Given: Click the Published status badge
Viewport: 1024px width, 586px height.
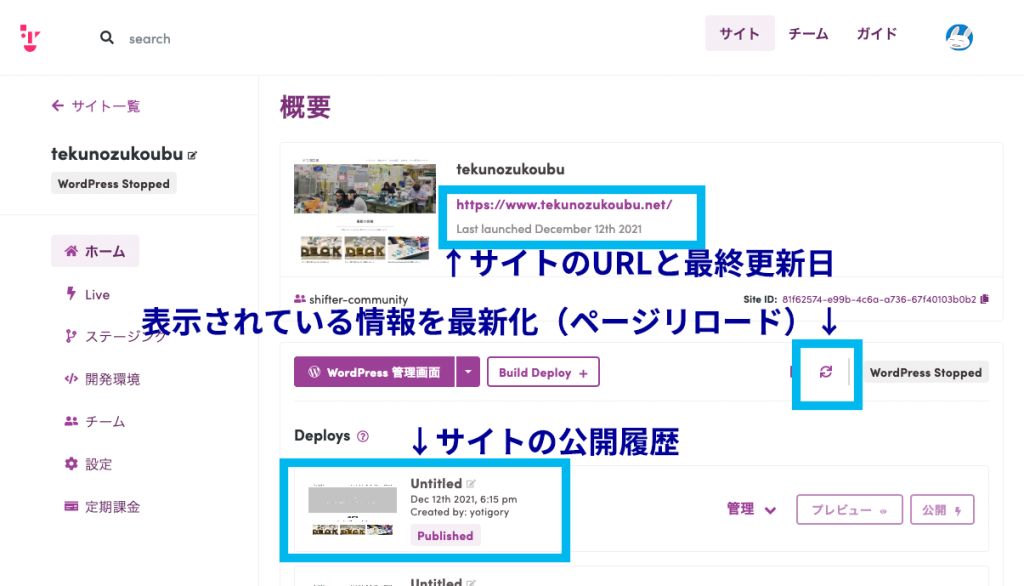Looking at the screenshot, I should click(x=445, y=536).
